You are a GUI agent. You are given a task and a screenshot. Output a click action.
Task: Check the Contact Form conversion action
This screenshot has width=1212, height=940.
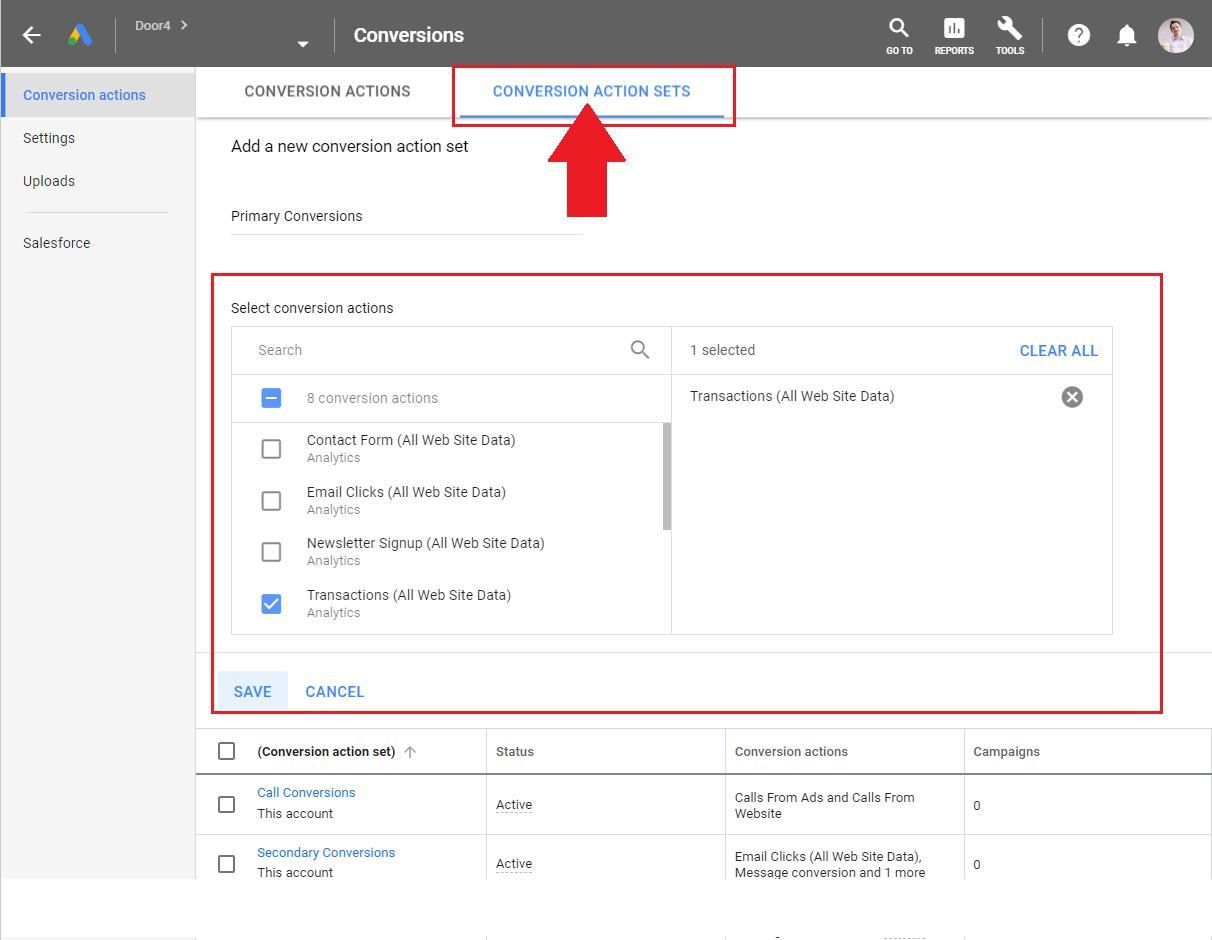(x=271, y=449)
